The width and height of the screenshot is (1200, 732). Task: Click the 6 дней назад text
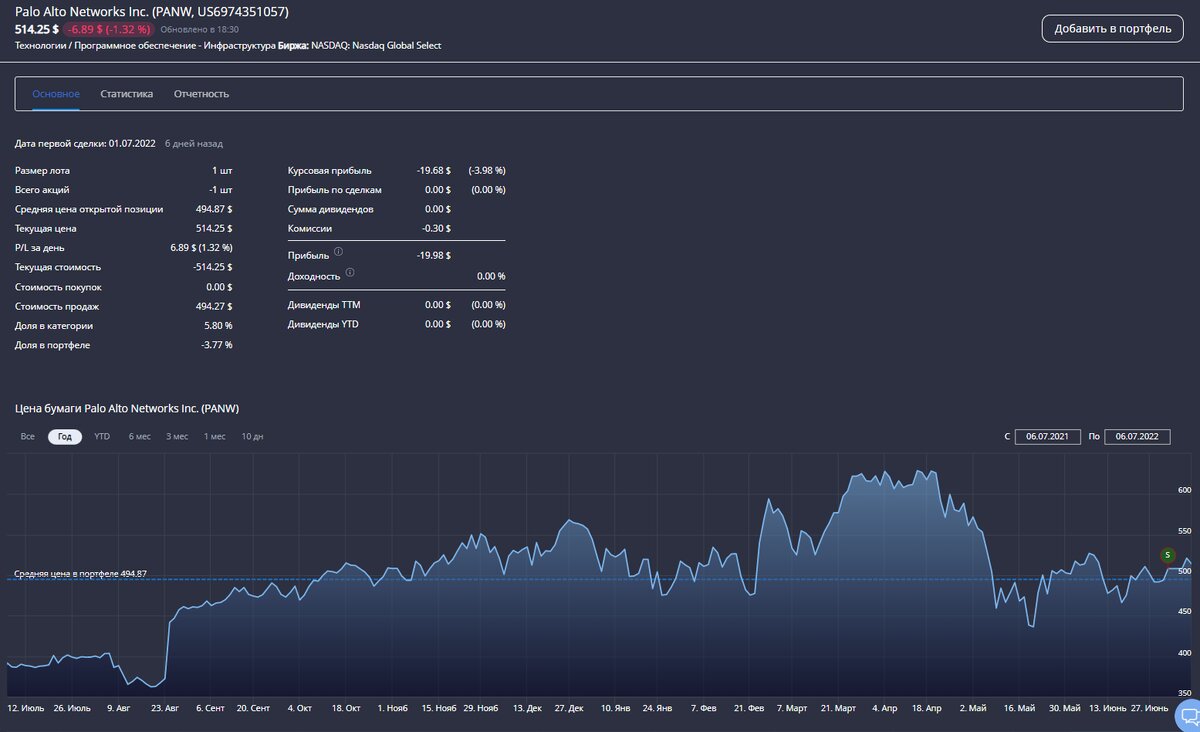(194, 144)
